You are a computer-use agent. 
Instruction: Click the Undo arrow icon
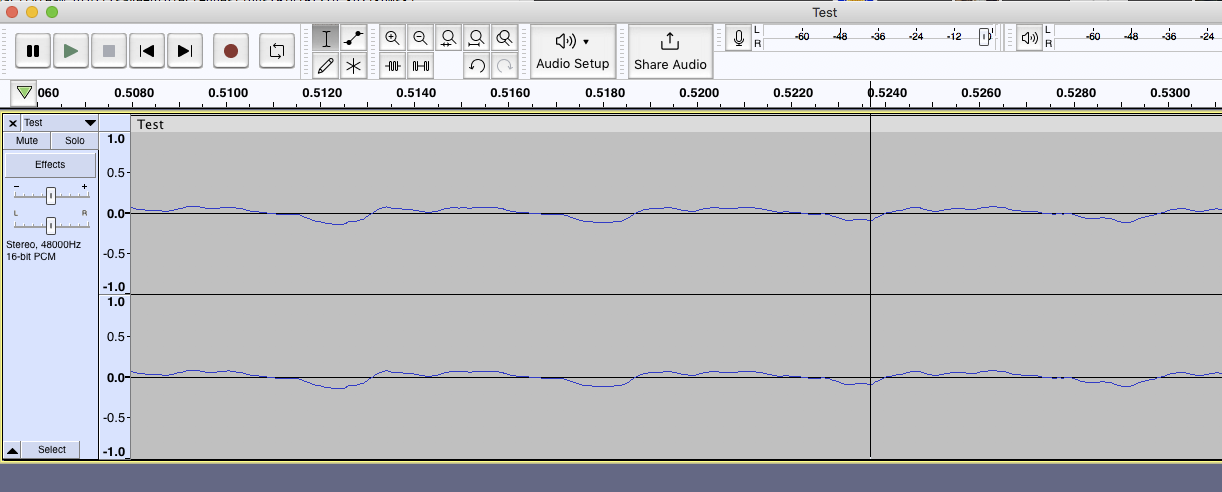(477, 66)
